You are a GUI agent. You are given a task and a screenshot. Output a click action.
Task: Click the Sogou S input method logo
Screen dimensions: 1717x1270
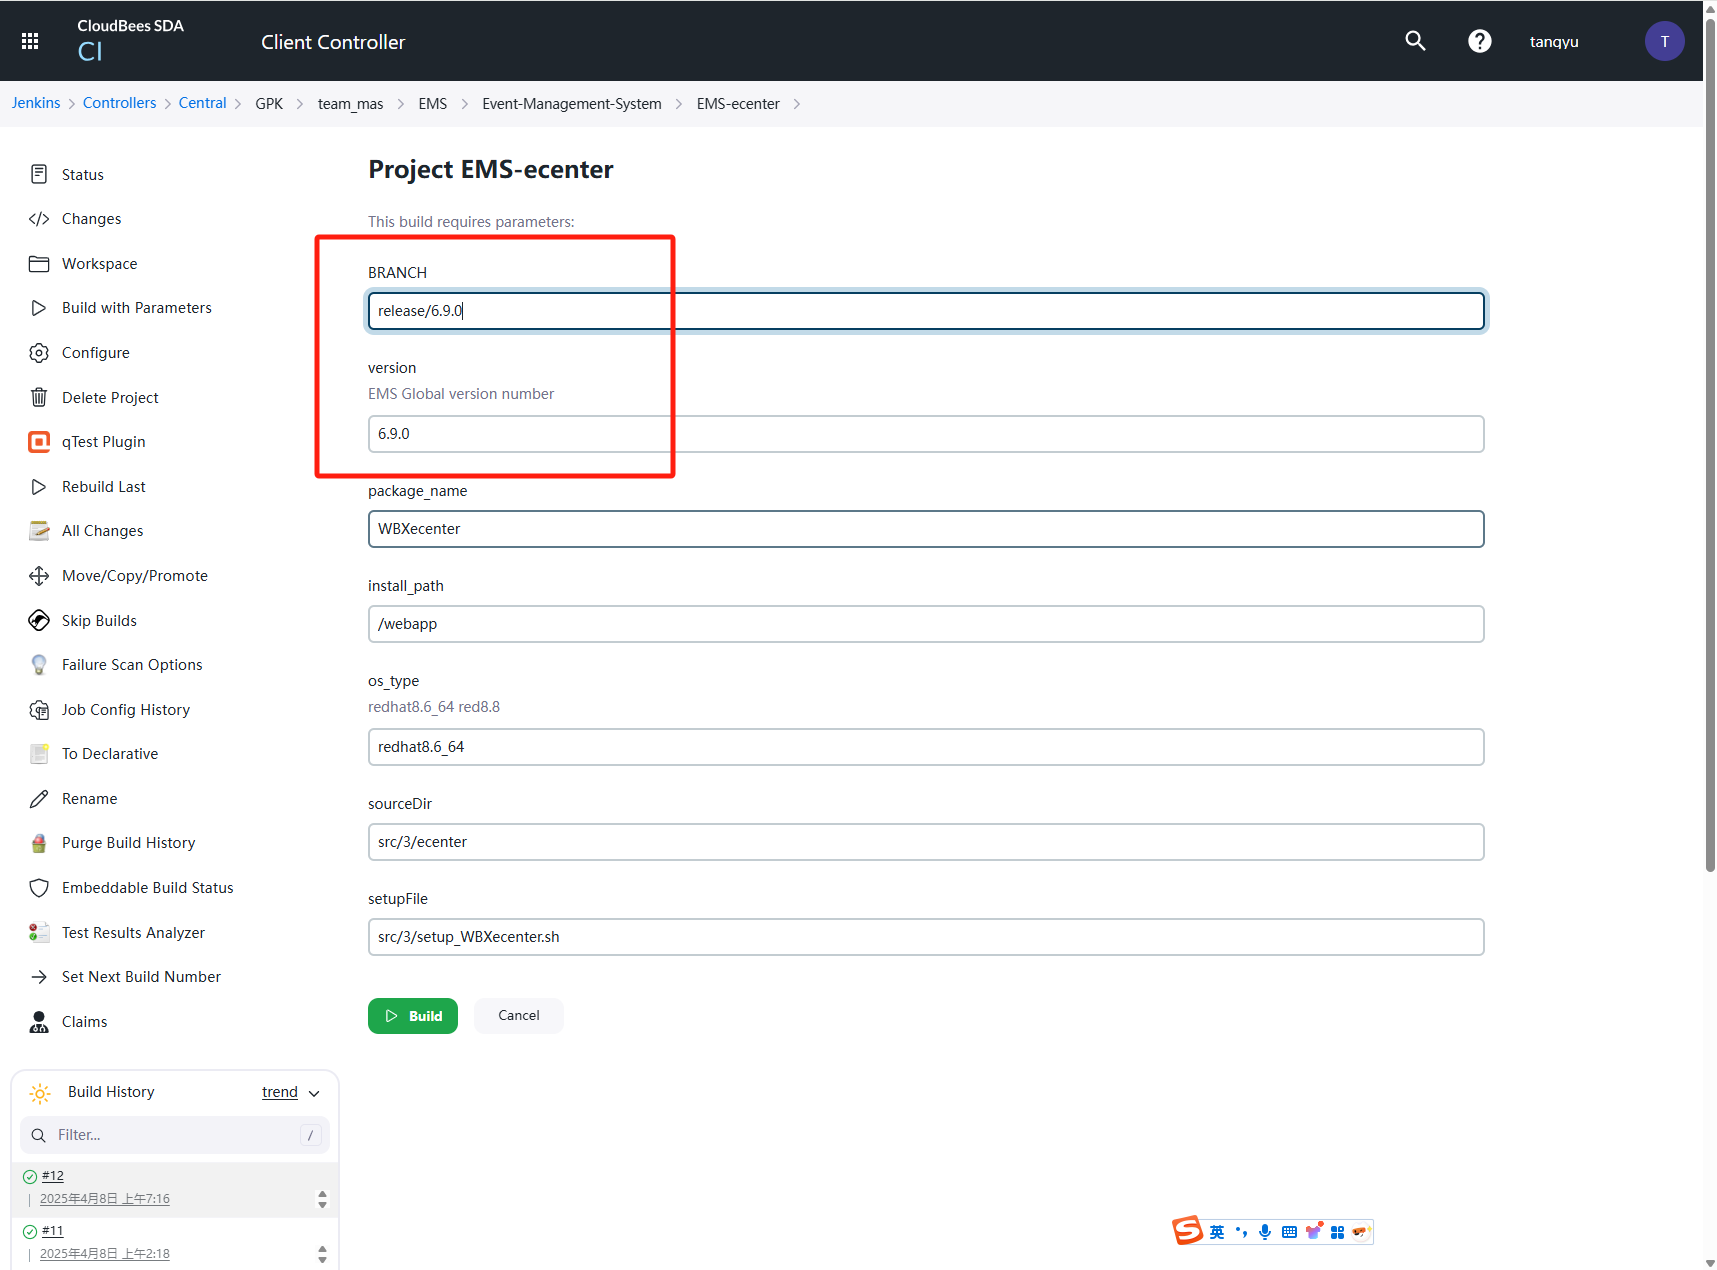coord(1188,1231)
